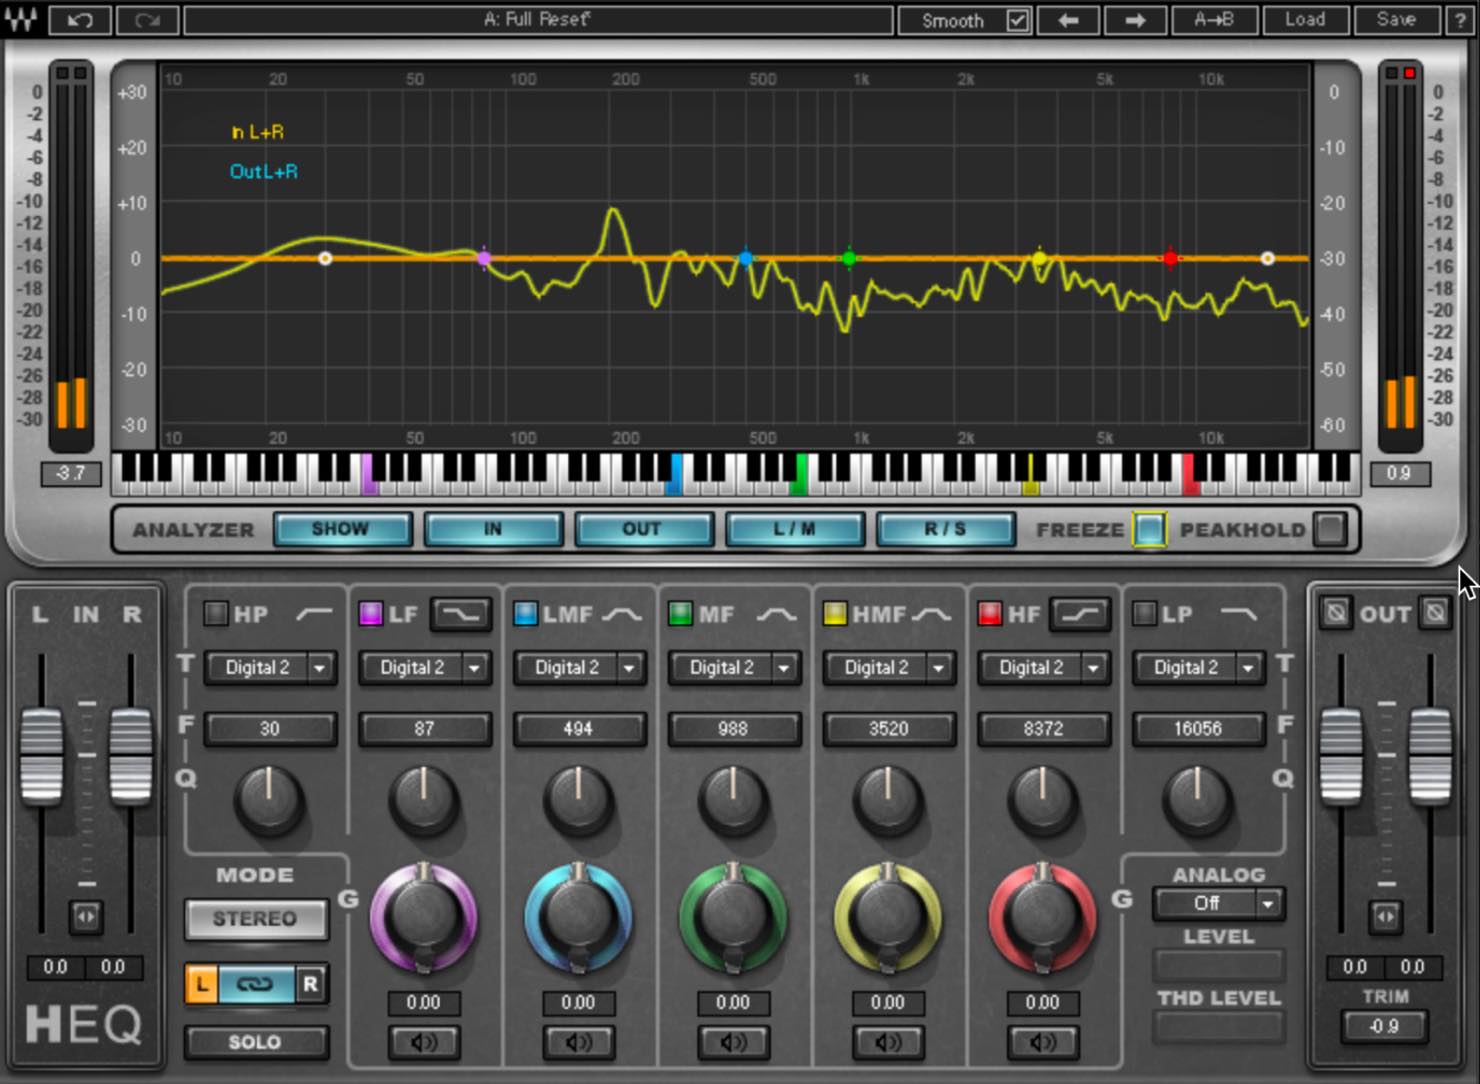Toggle left OUT phase invert icon
Image resolution: width=1480 pixels, height=1084 pixels.
(x=1335, y=612)
